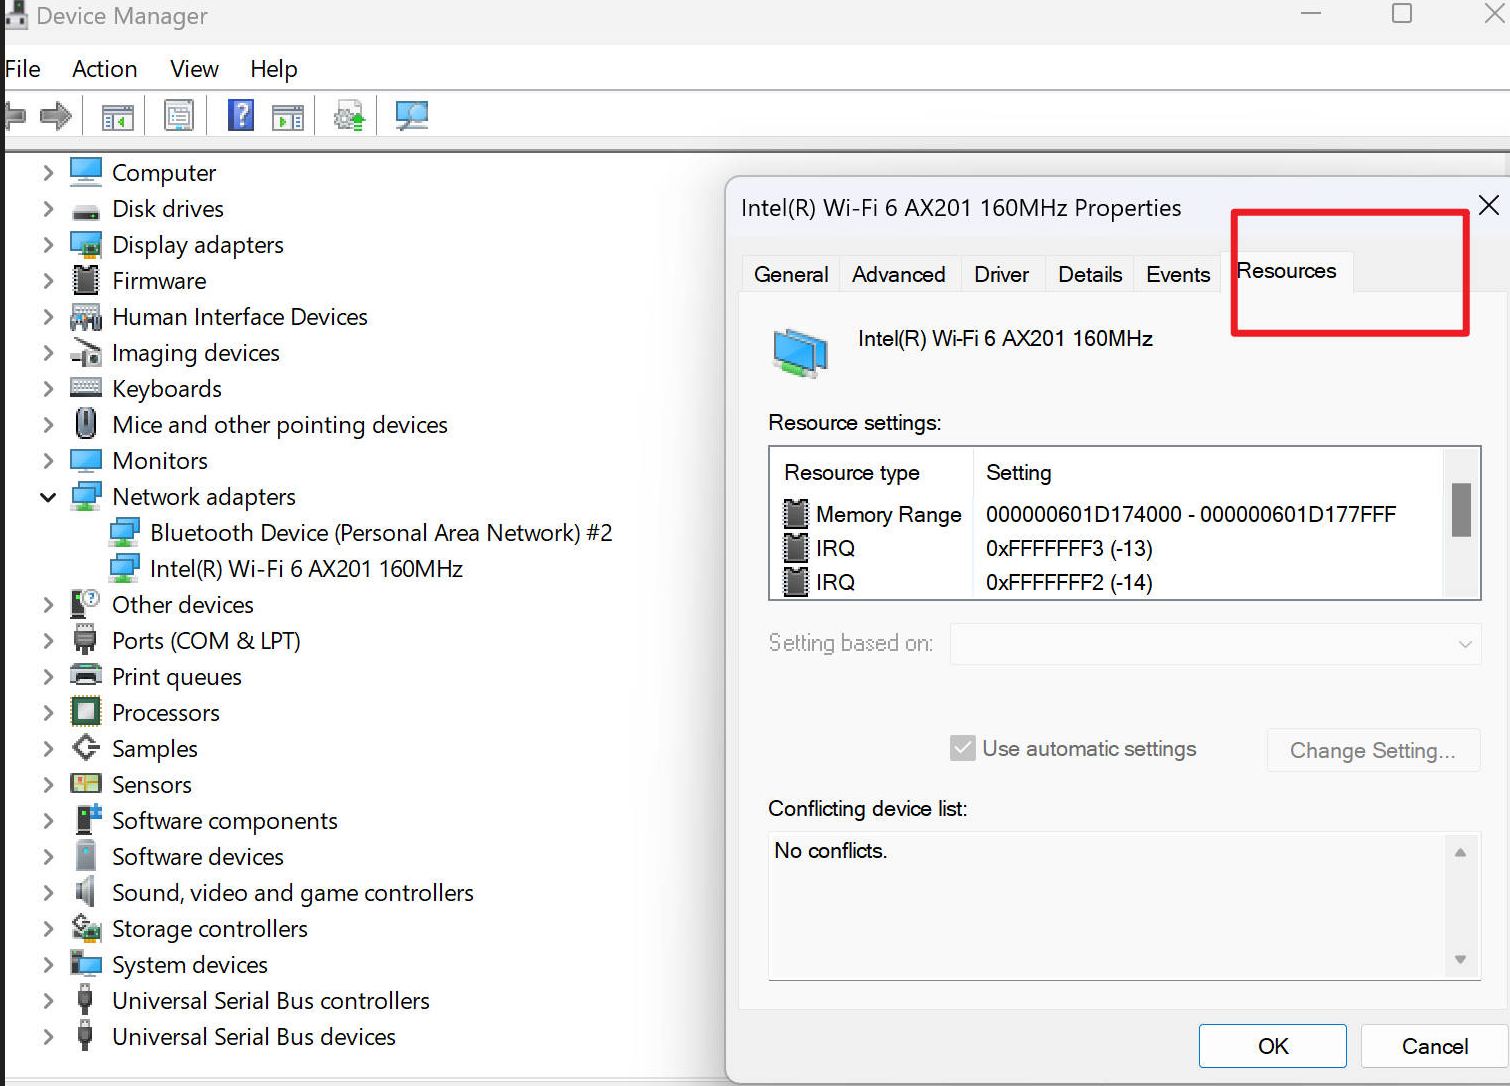Image resolution: width=1510 pixels, height=1086 pixels.
Task: Close the Wi-Fi Properties dialog
Action: pyautogui.click(x=1488, y=205)
